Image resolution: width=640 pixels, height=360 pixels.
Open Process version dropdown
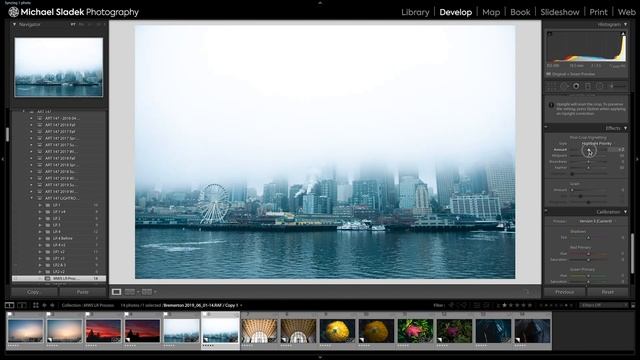coord(596,221)
